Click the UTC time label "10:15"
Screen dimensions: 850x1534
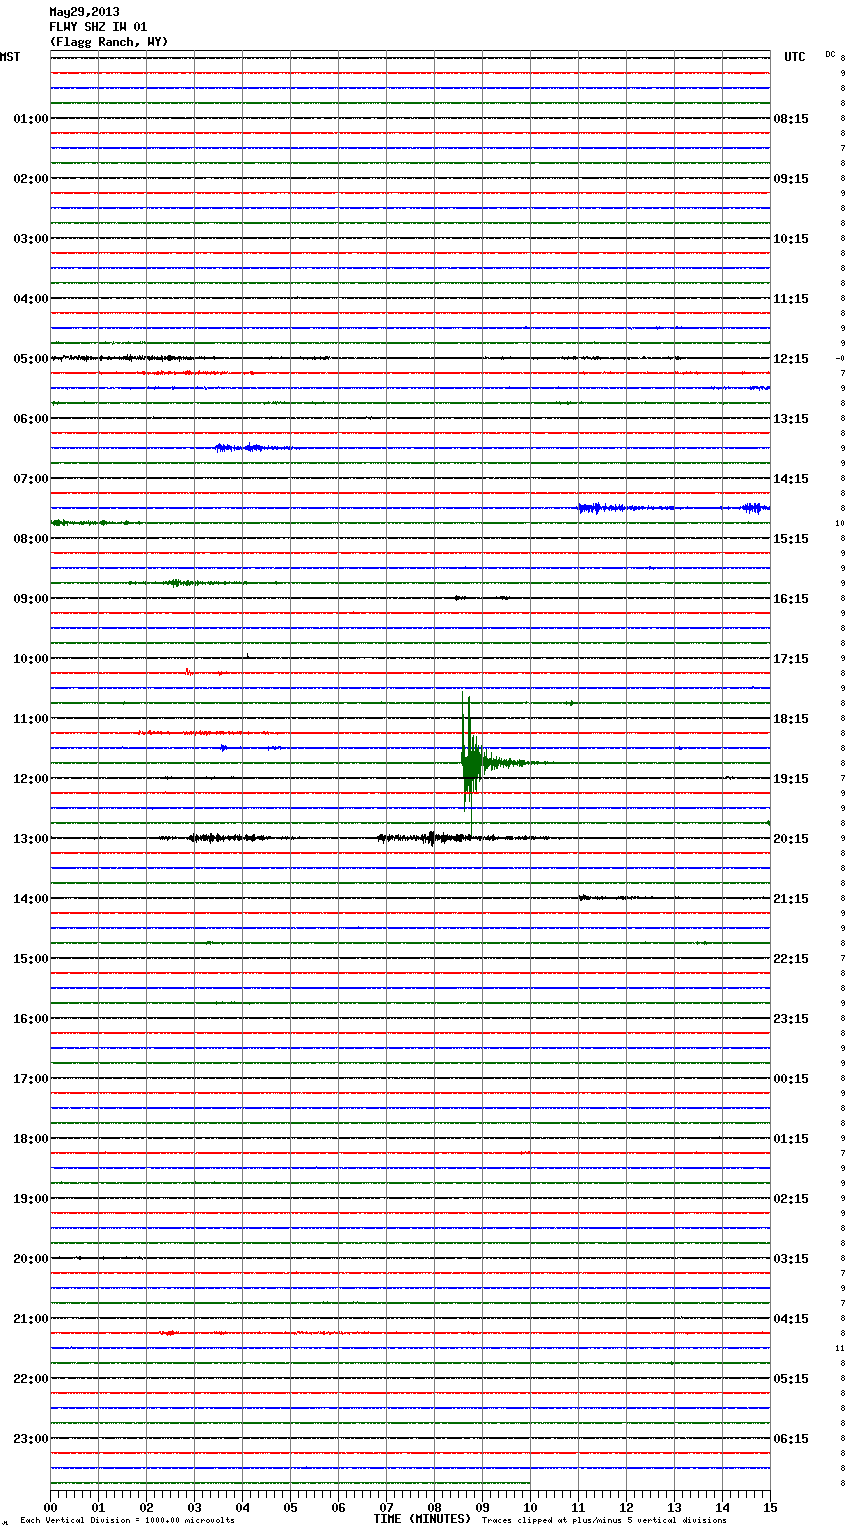[x=791, y=239]
